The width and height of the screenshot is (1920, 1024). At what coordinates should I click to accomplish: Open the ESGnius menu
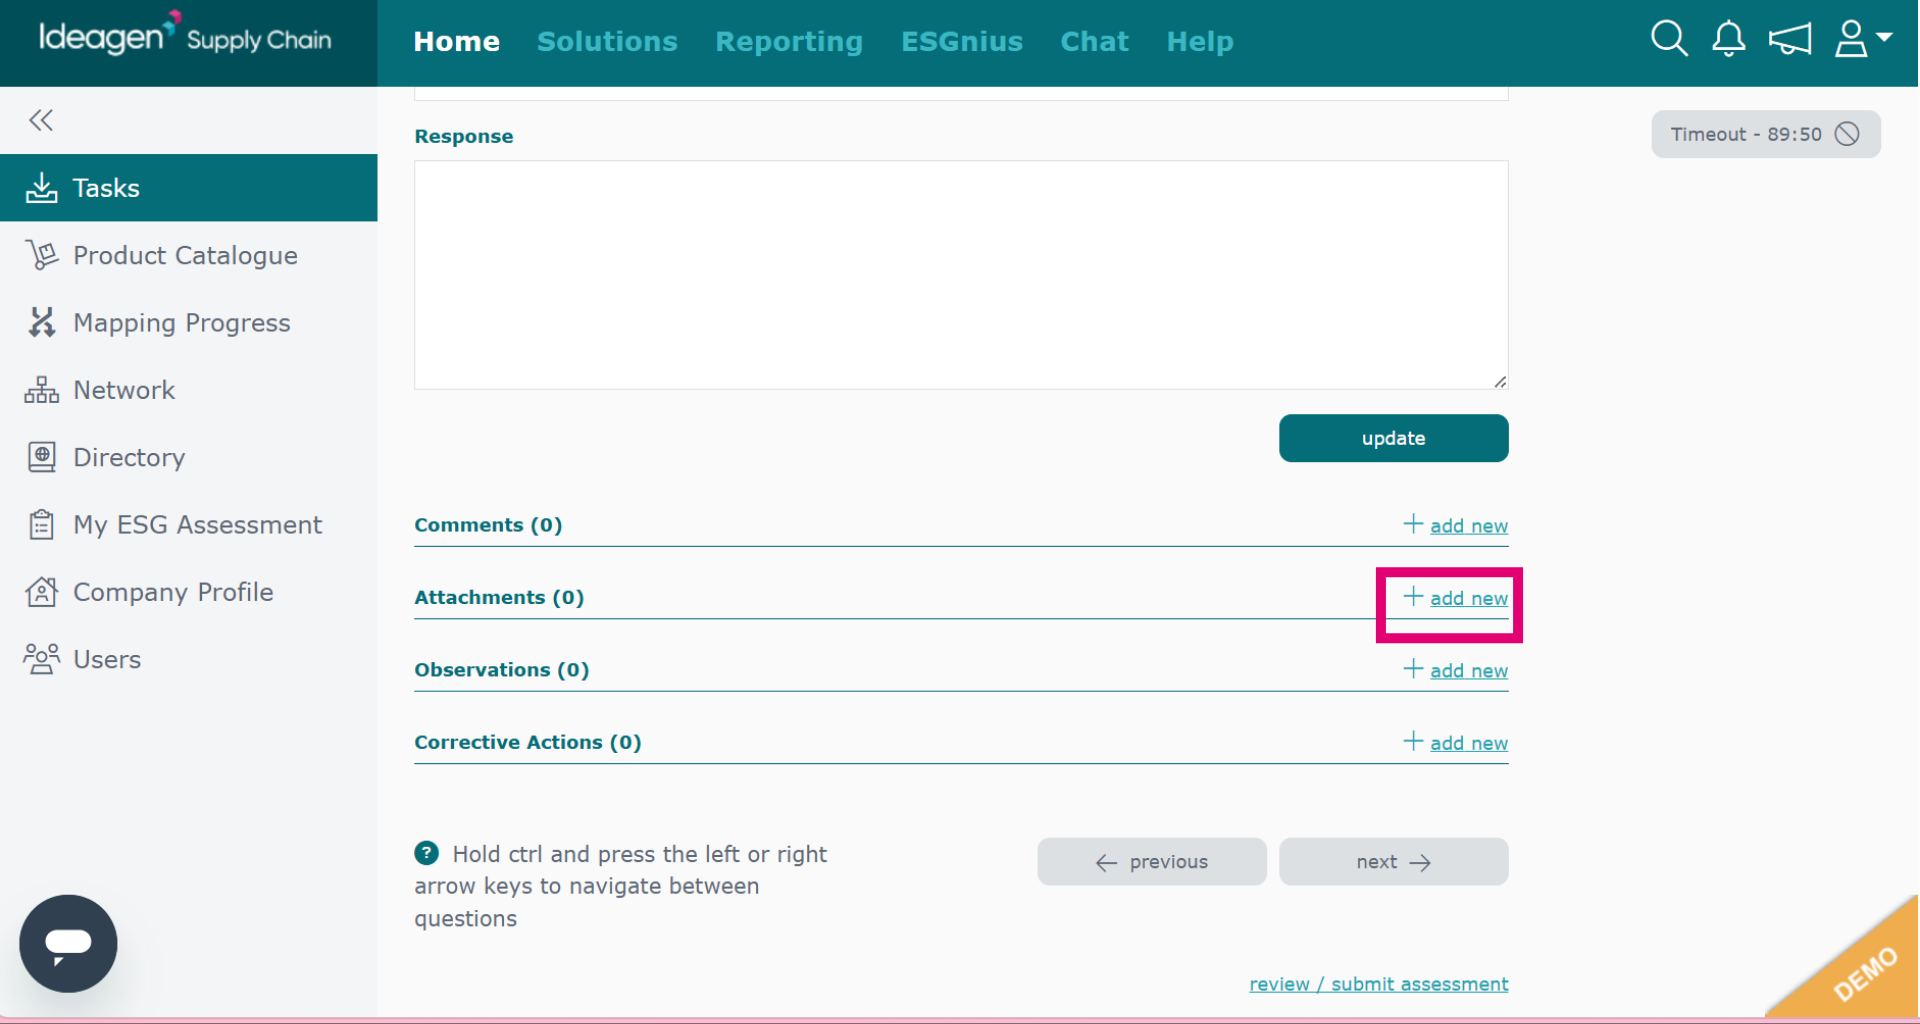tap(962, 41)
